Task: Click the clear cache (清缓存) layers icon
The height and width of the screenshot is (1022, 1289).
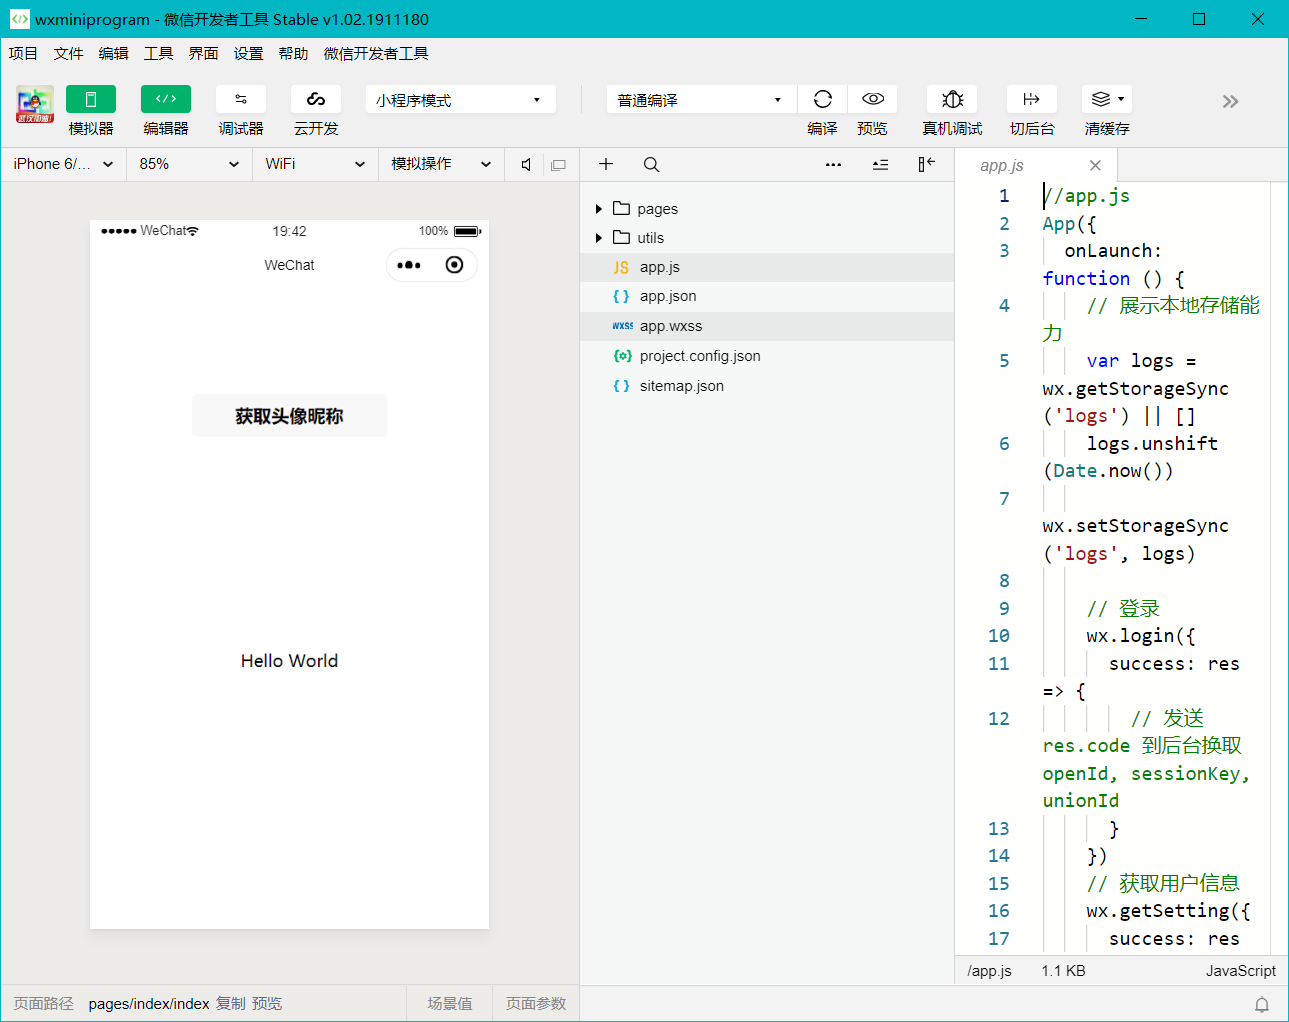Action: click(1101, 99)
